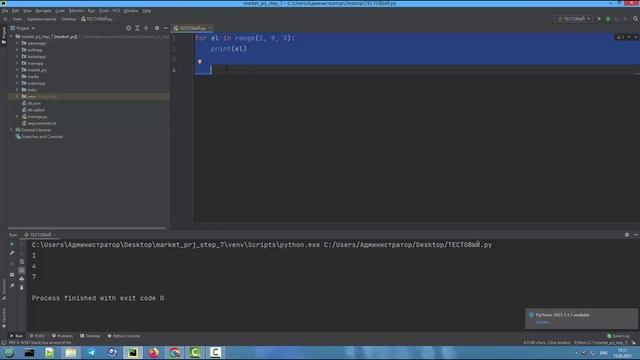Open the Code menu
This screenshot has height=360, width=640.
[60, 11]
